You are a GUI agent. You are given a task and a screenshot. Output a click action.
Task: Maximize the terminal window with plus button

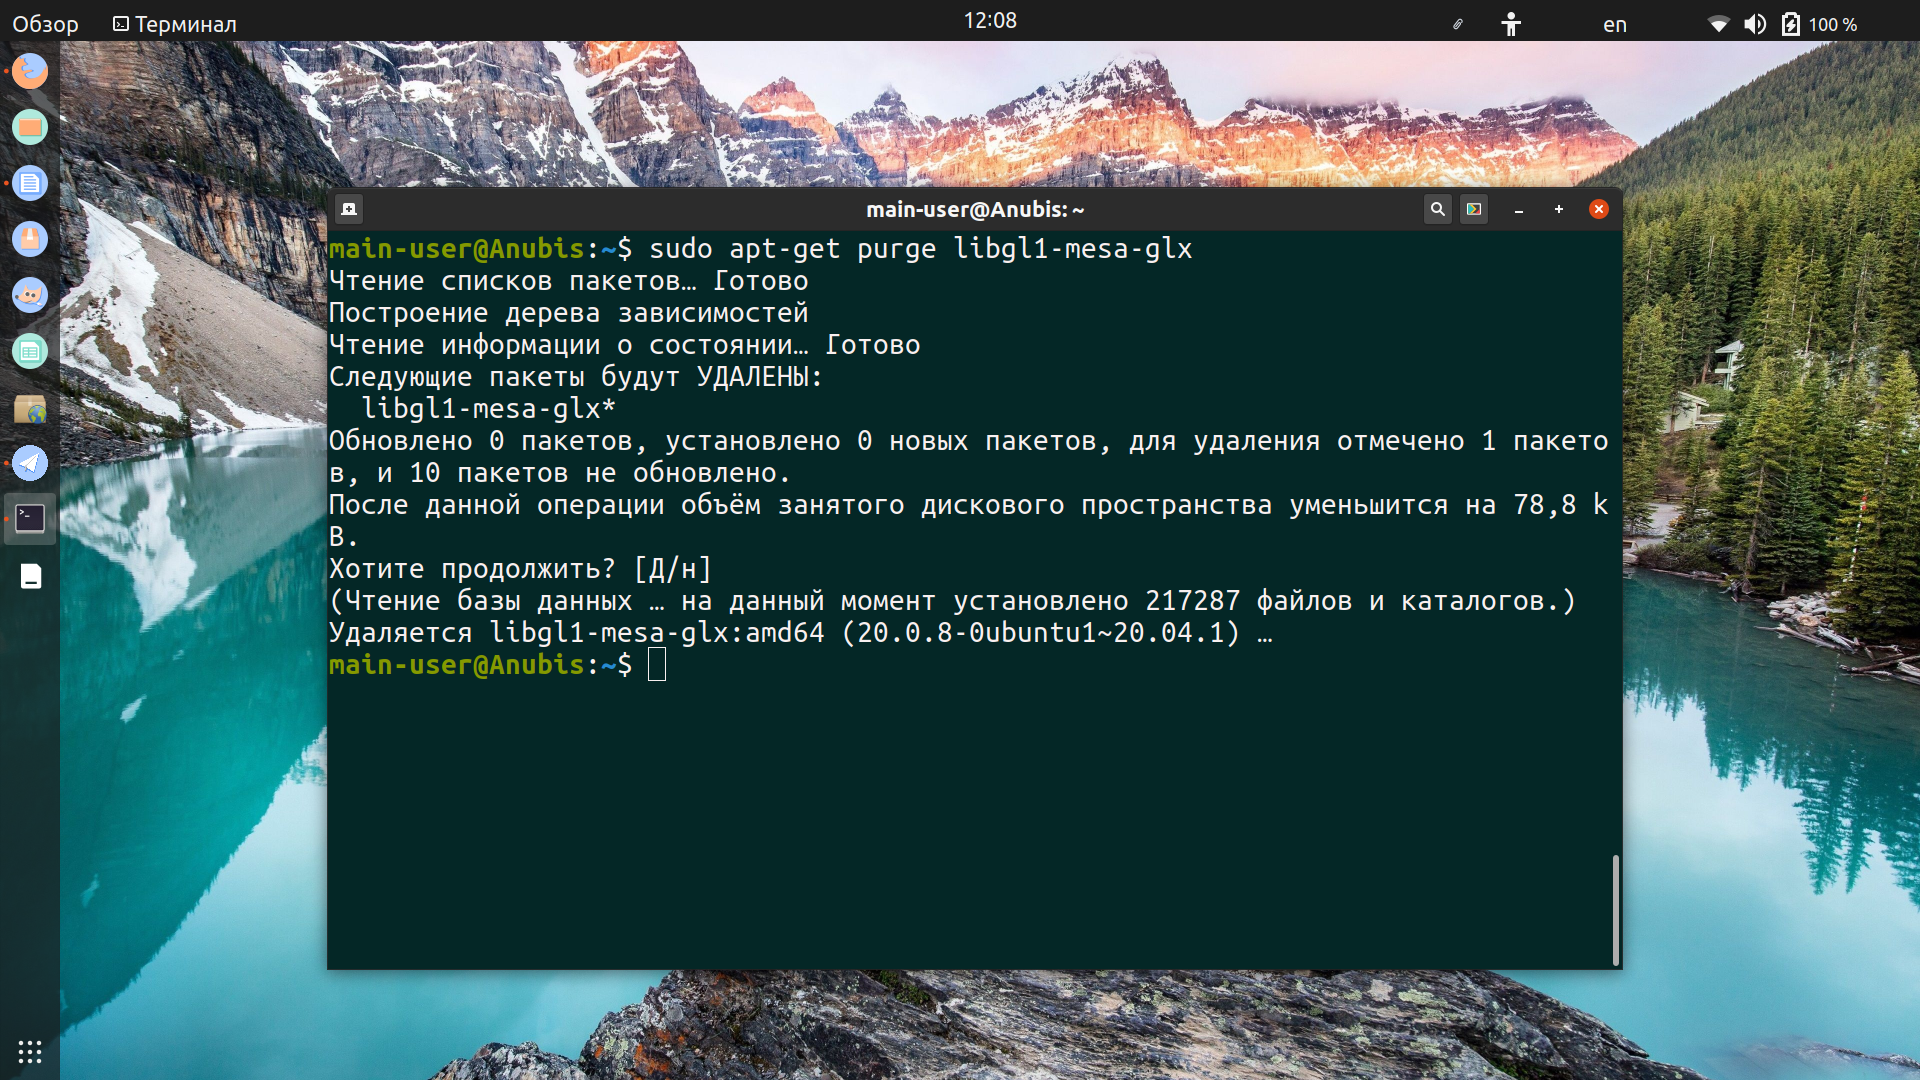1559,209
